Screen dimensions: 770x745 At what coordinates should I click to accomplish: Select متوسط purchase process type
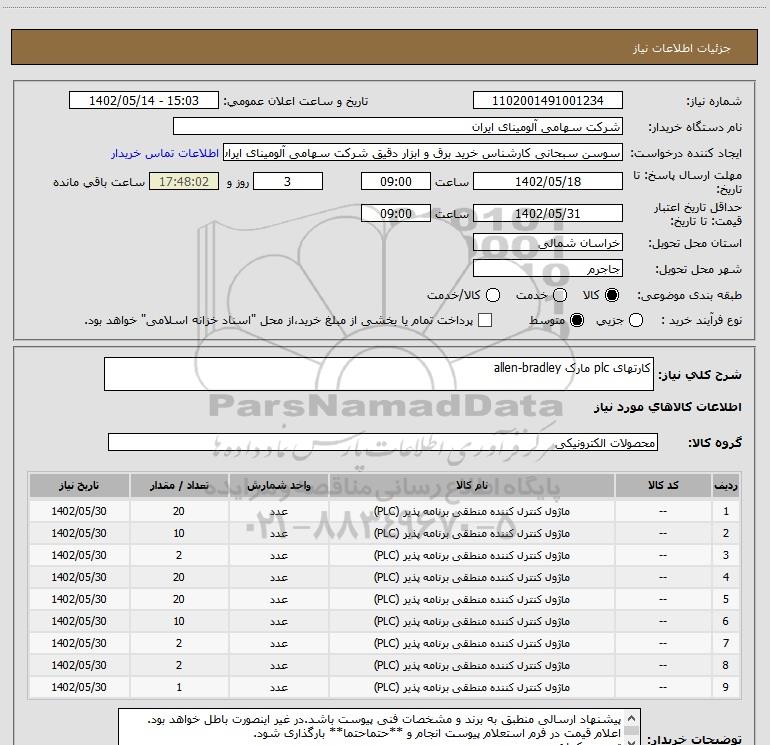(x=576, y=321)
